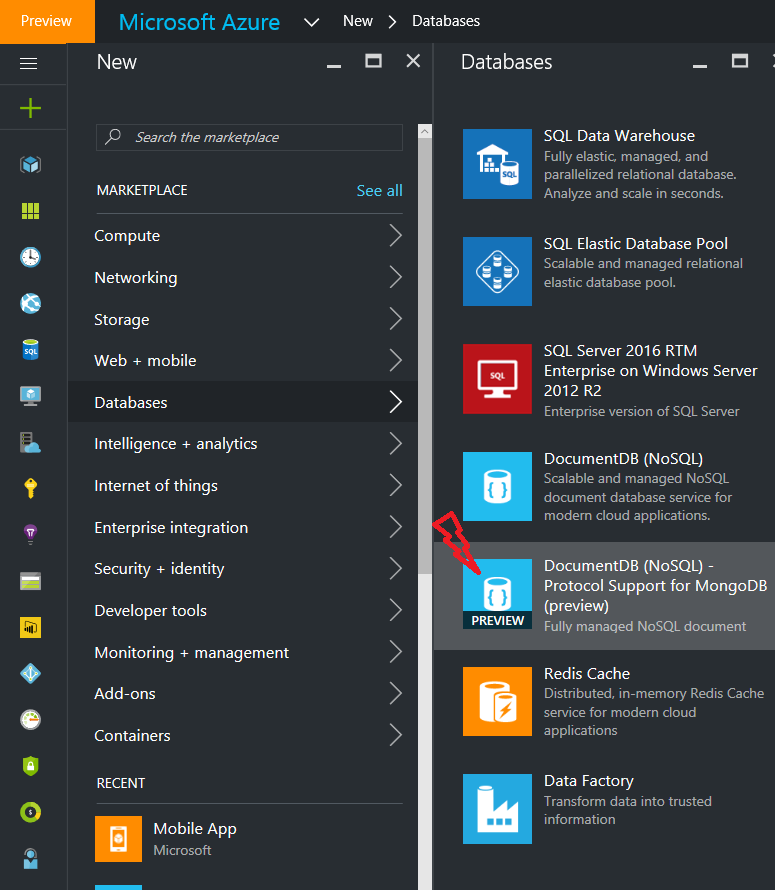Expand the Internet of things chevron
Viewport: 775px width, 890px height.
point(396,485)
